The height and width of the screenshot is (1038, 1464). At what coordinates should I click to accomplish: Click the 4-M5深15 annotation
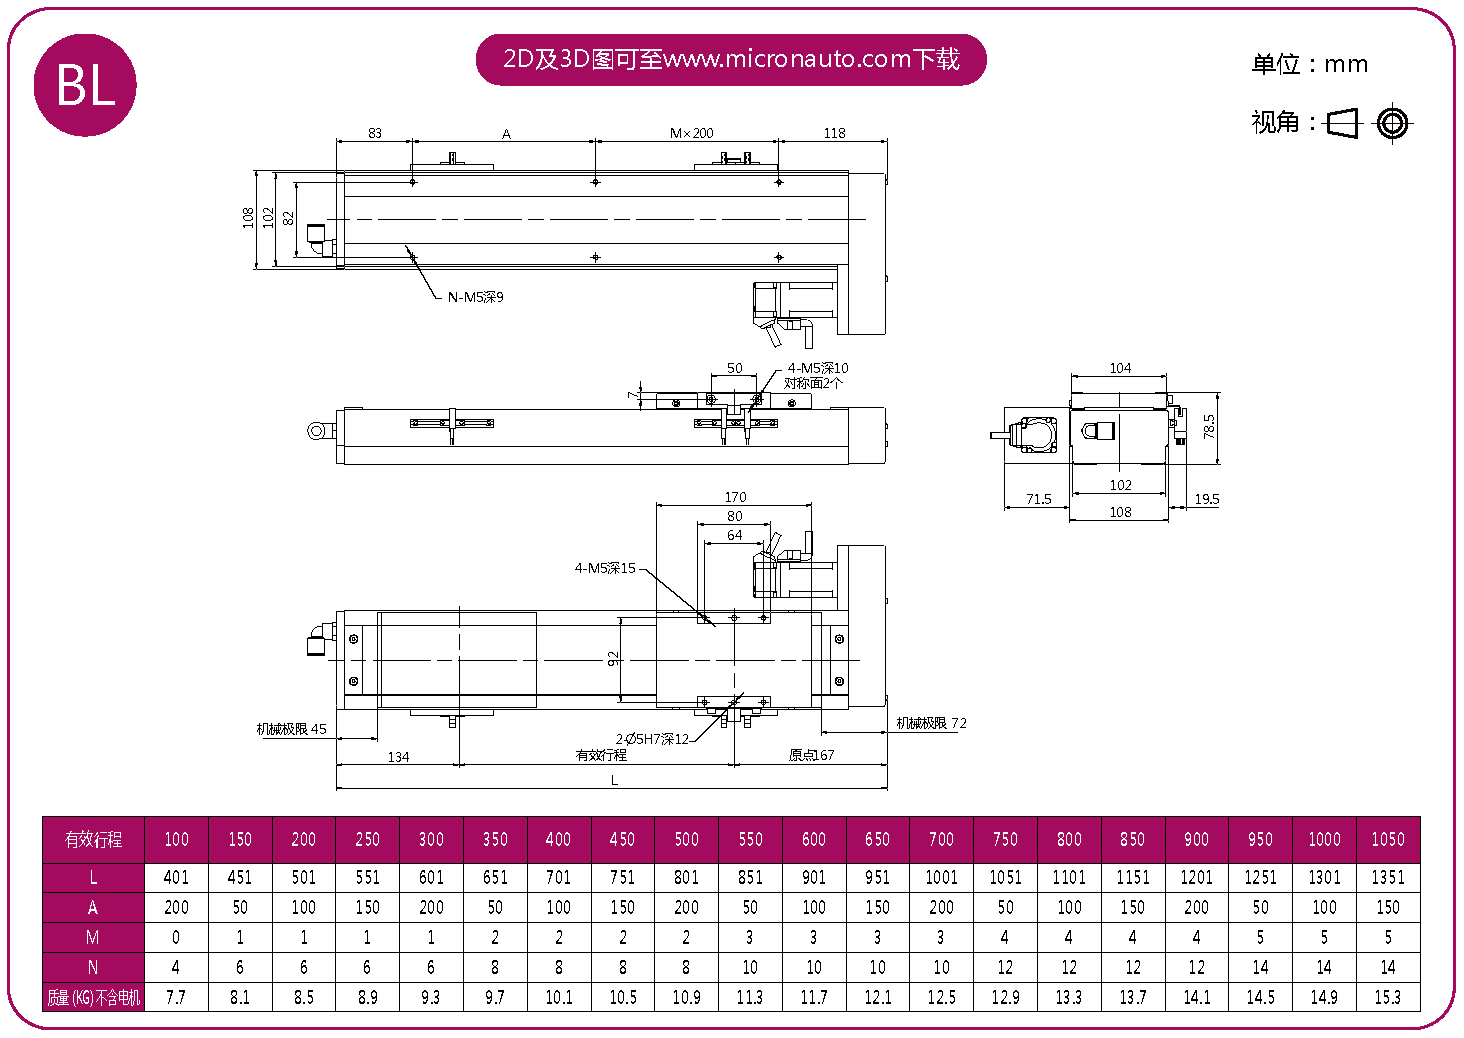click(x=605, y=568)
